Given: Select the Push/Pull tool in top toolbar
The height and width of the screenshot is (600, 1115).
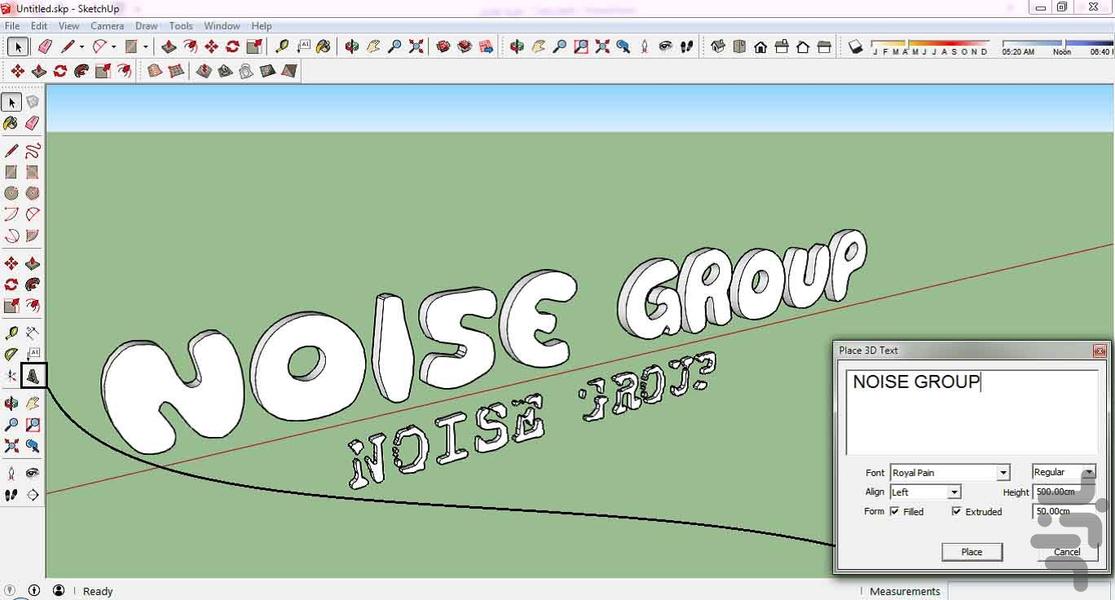Looking at the screenshot, I should pos(168,46).
